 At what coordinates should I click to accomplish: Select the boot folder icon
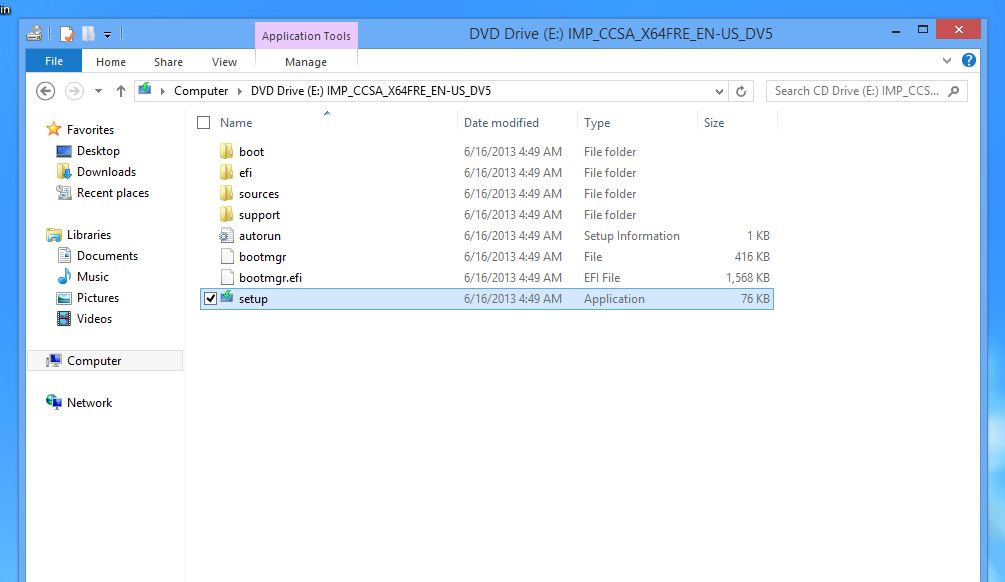[x=226, y=151]
